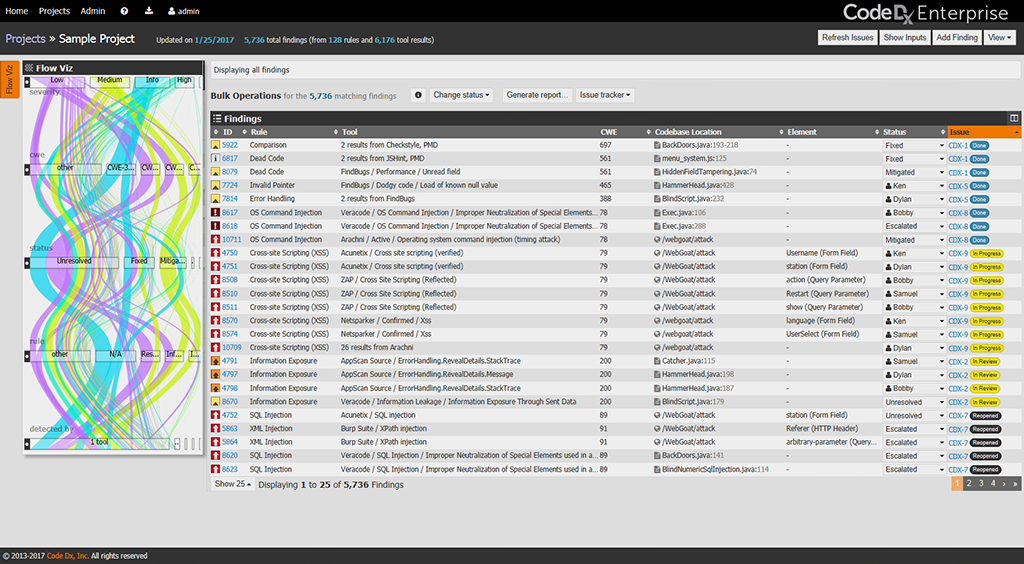This screenshot has height=564, width=1024.
Task: Go to Home in top navigation
Action: point(16,11)
